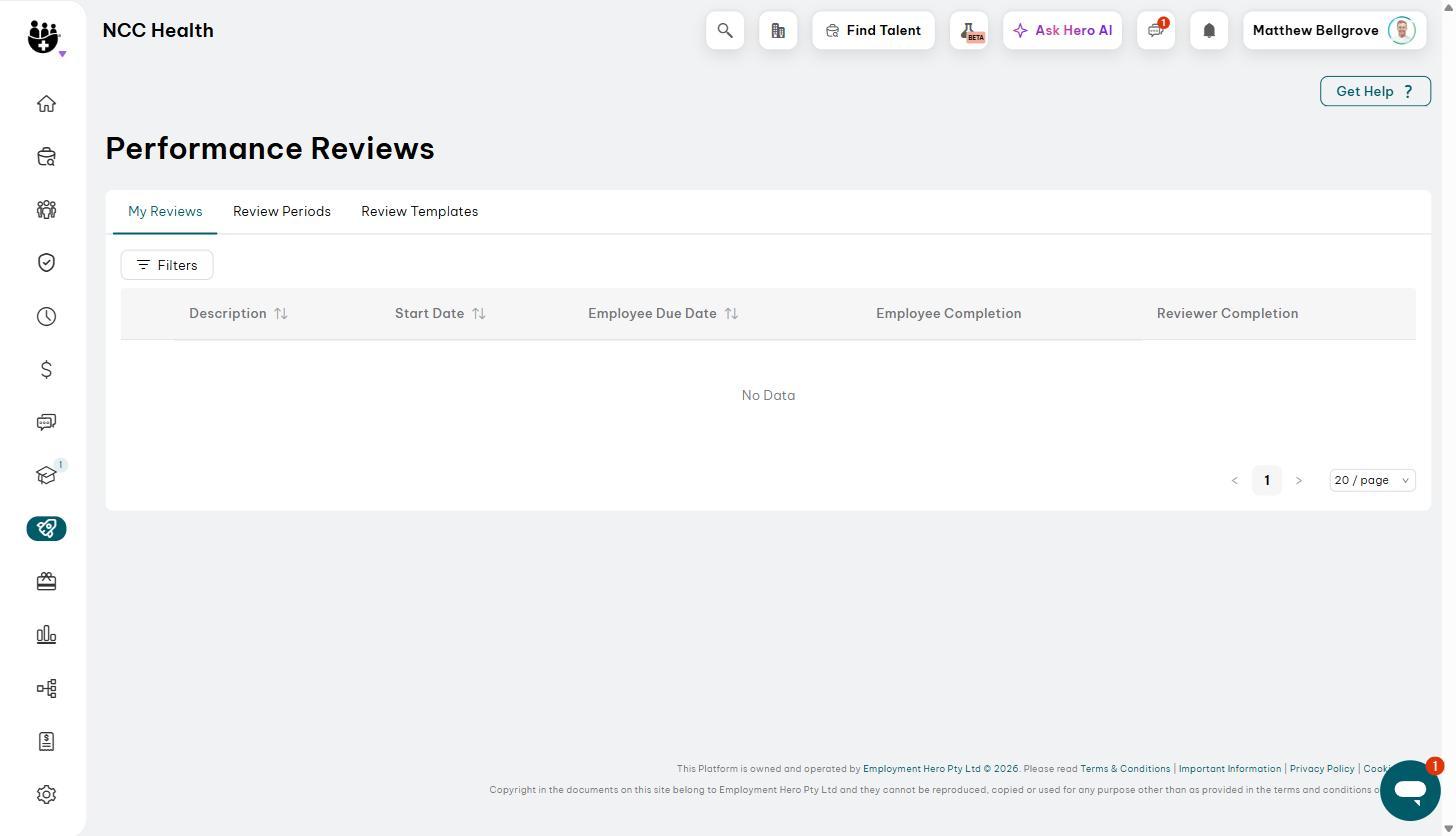
Task: Switch to the Review Templates tab
Action: pyautogui.click(x=419, y=212)
